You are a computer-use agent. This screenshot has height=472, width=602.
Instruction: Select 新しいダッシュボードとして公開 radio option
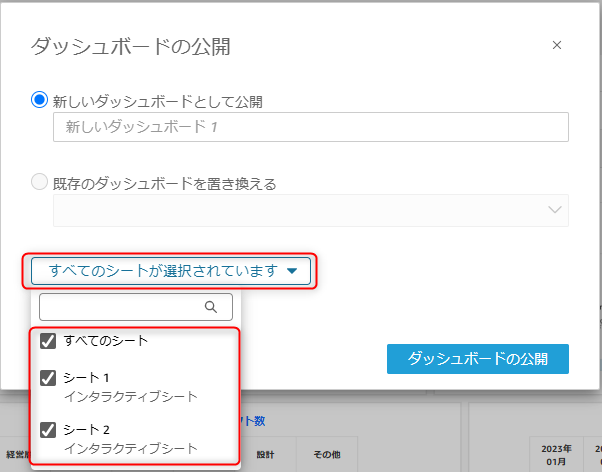click(40, 100)
